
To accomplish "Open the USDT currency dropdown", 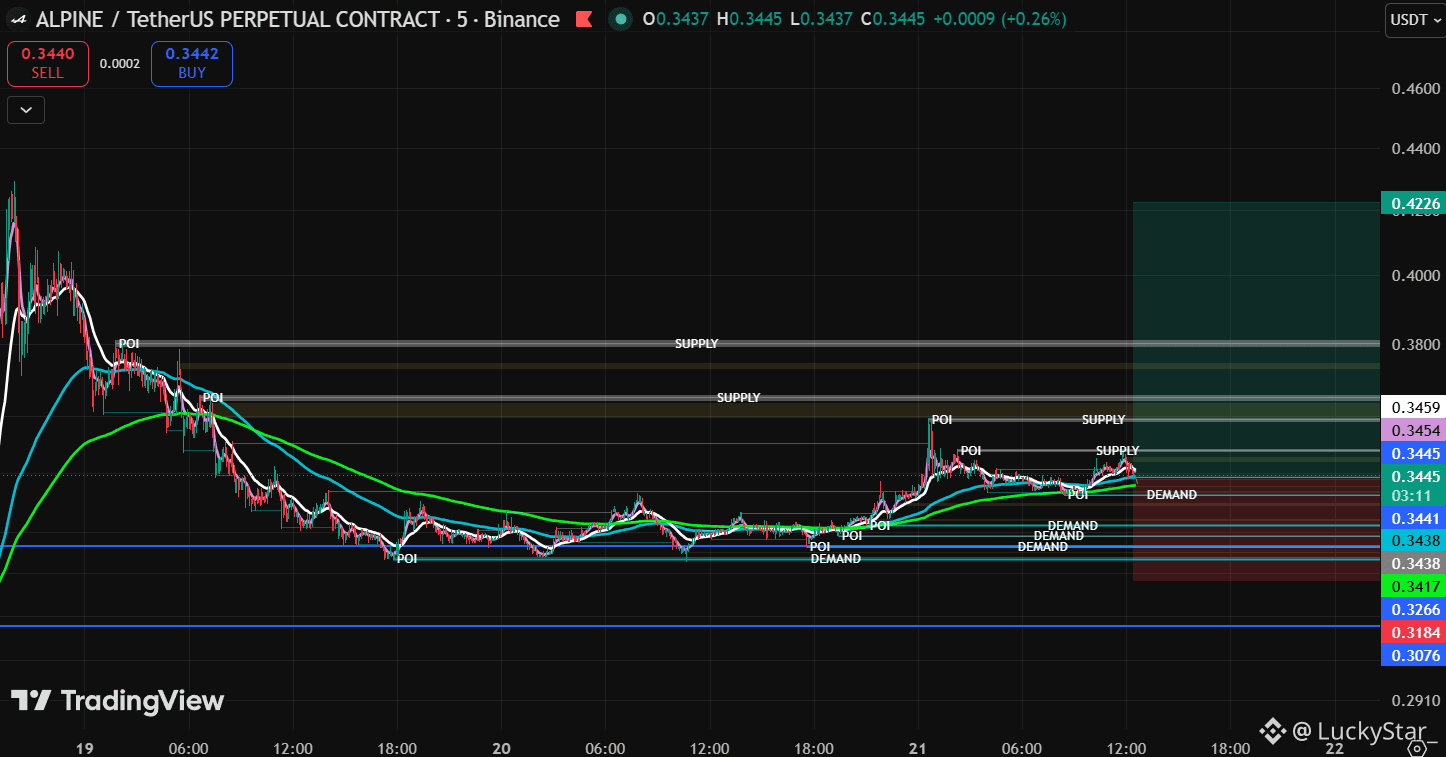I will click(1415, 19).
